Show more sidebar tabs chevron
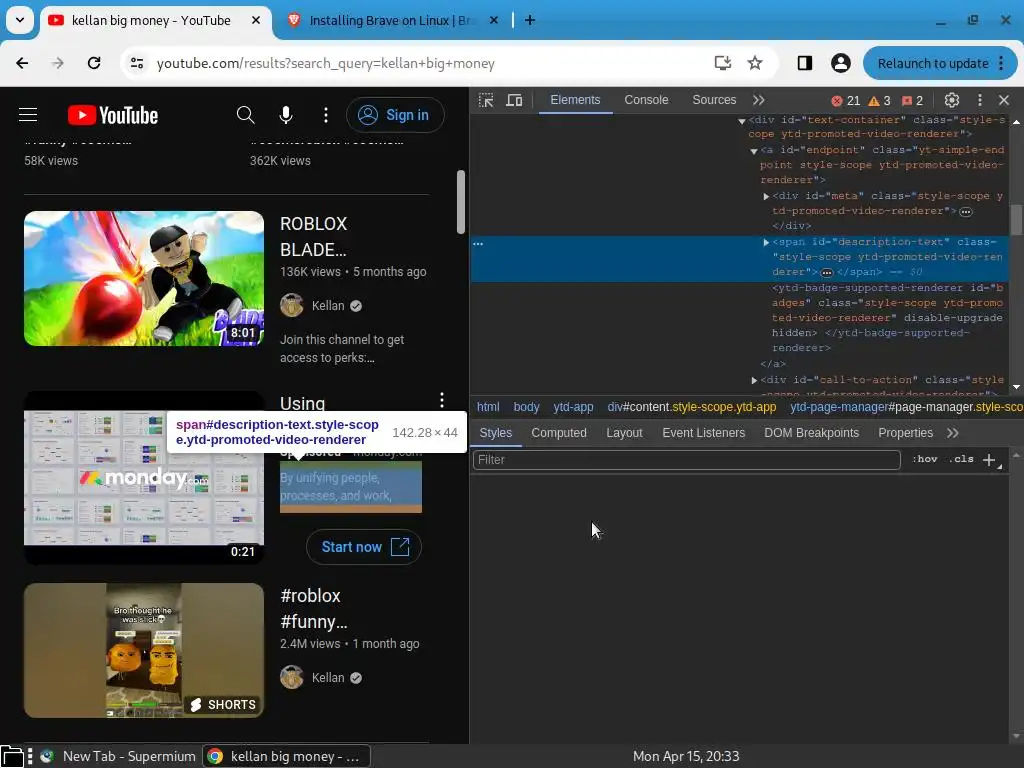The image size is (1024, 768). pyautogui.click(x=953, y=433)
